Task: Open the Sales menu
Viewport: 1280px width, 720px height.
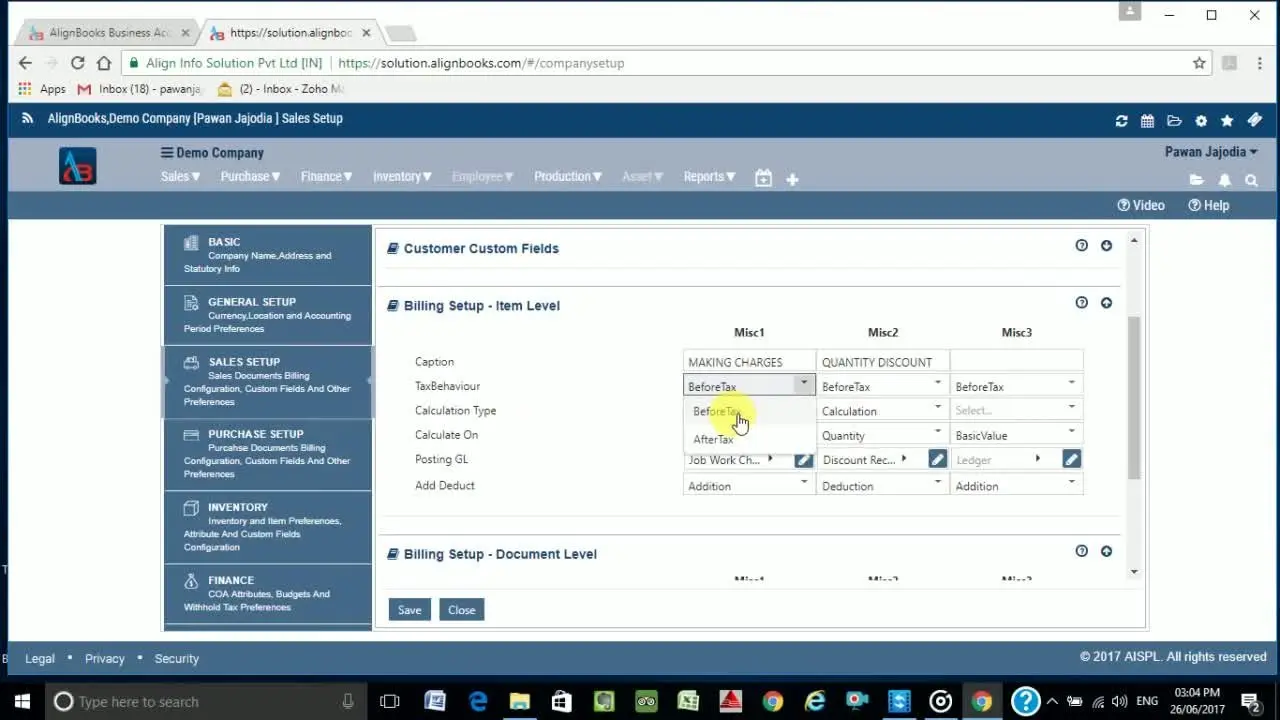Action: tap(180, 176)
